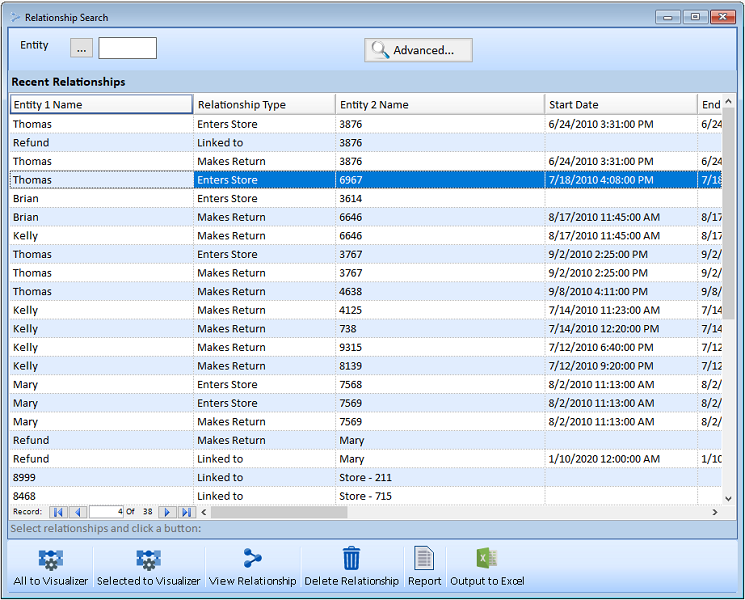
Task: Jump to the last record
Action: point(186,512)
